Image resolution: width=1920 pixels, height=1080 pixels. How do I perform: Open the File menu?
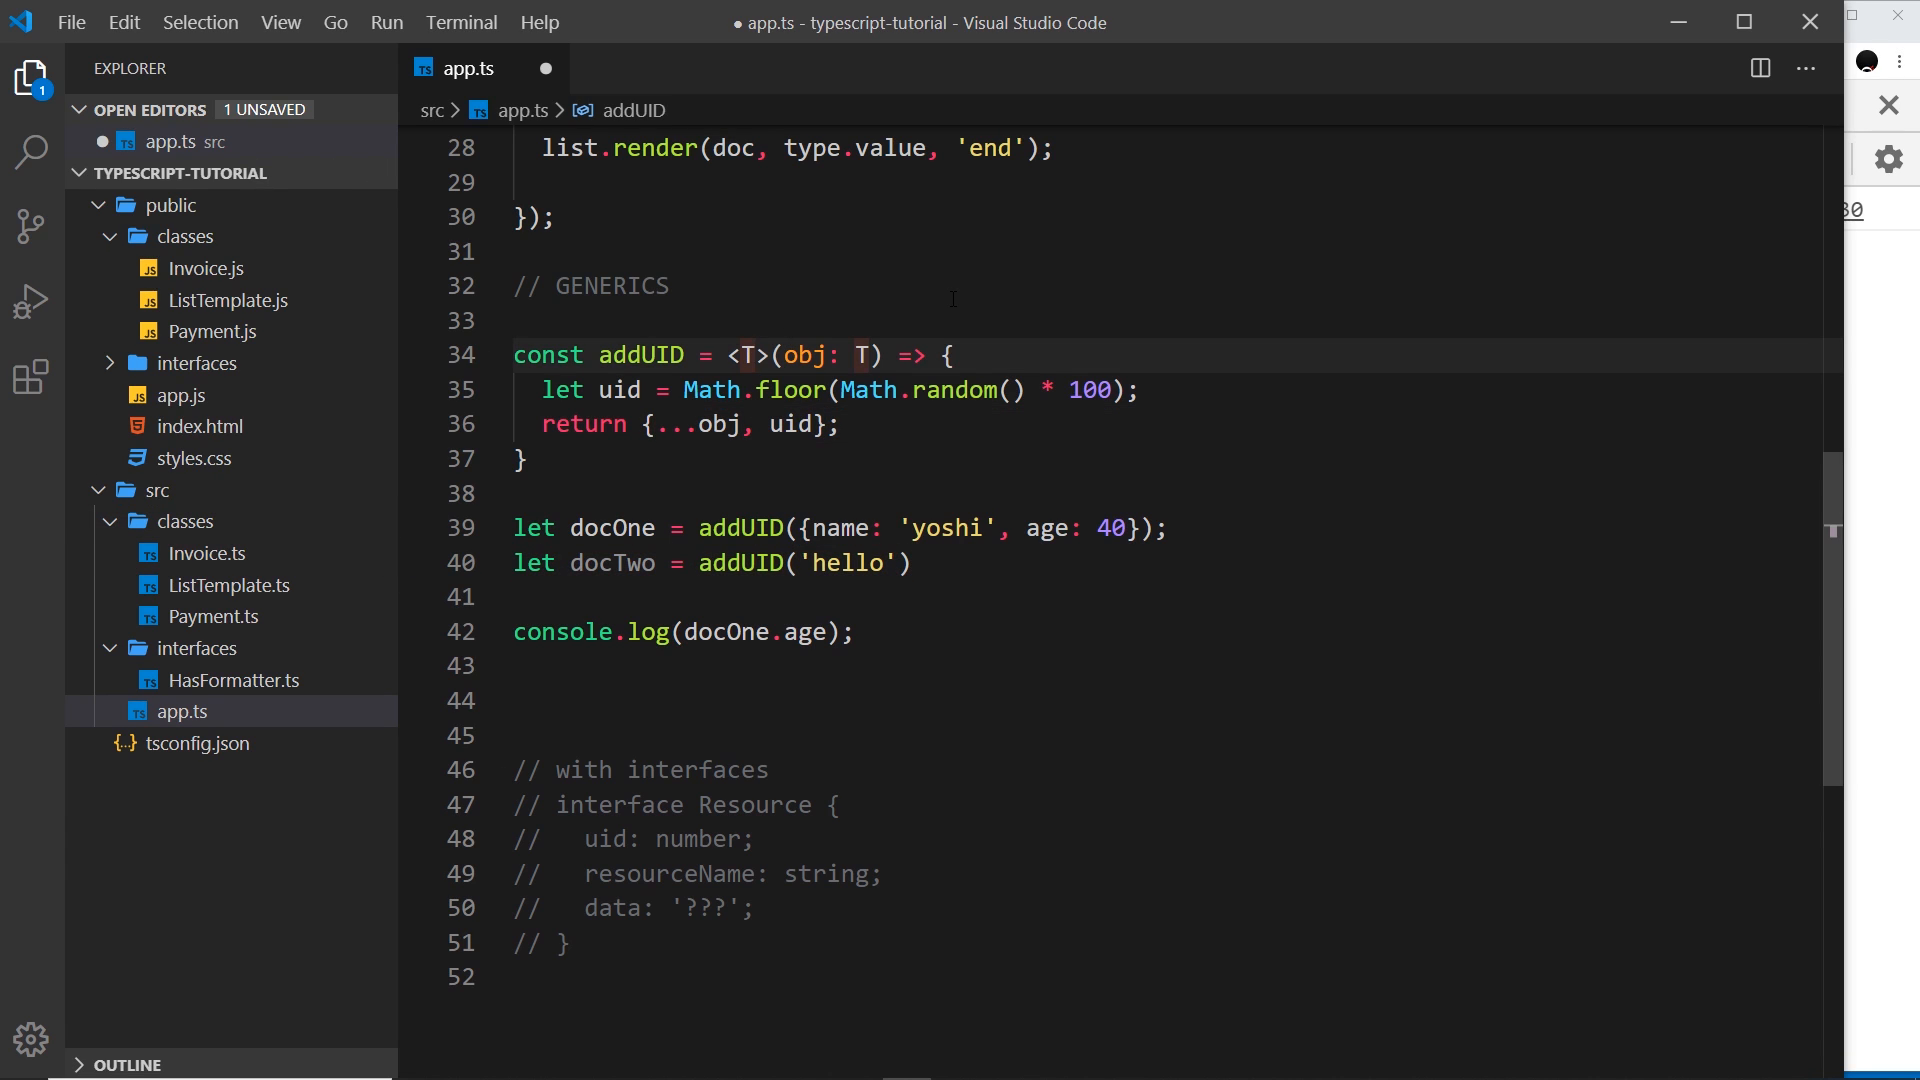click(x=71, y=22)
